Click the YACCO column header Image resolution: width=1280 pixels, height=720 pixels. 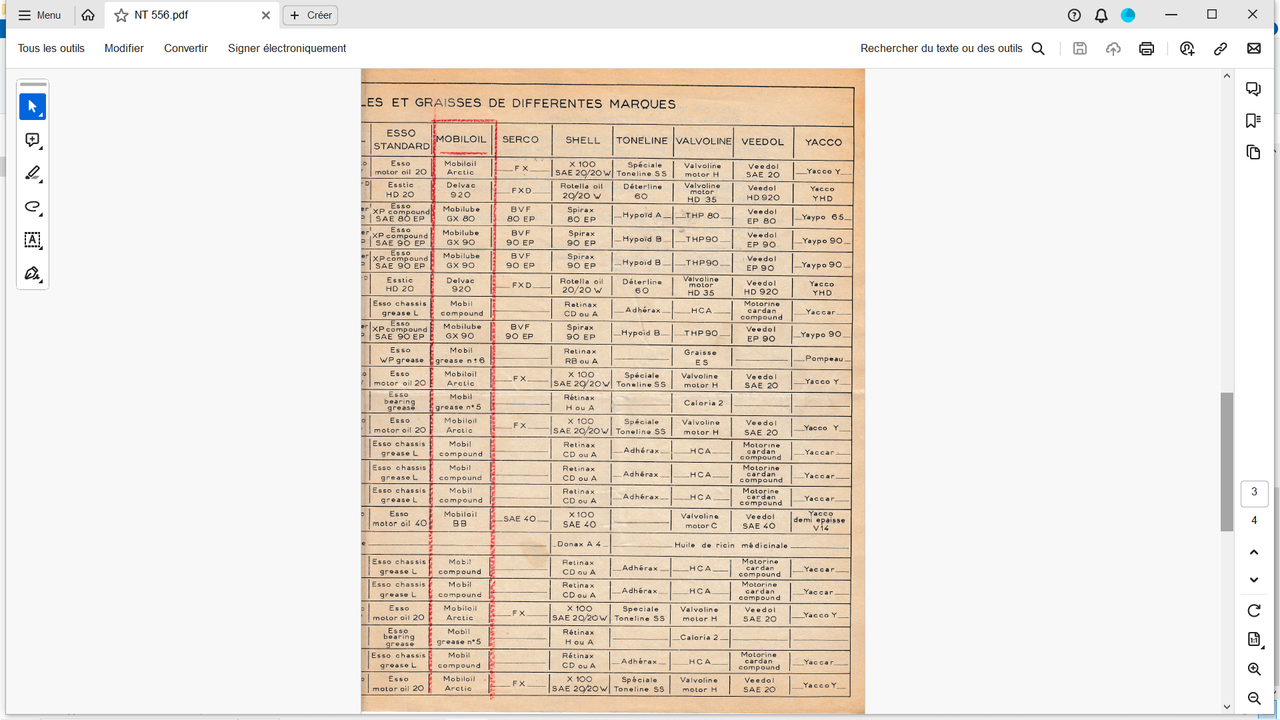823,142
